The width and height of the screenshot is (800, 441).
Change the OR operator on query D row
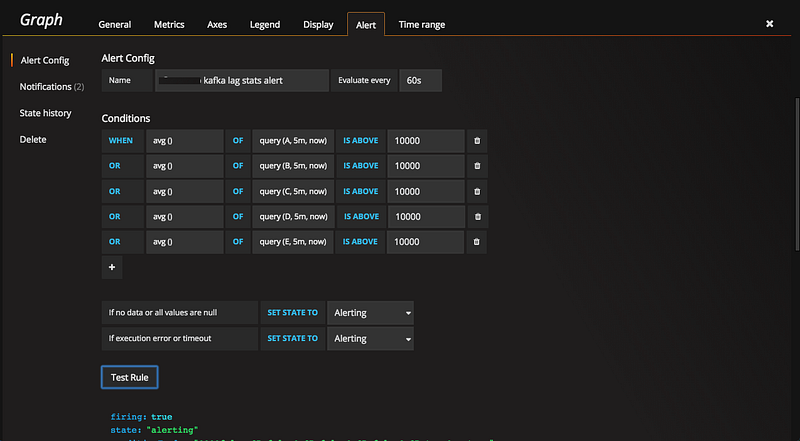(122, 216)
